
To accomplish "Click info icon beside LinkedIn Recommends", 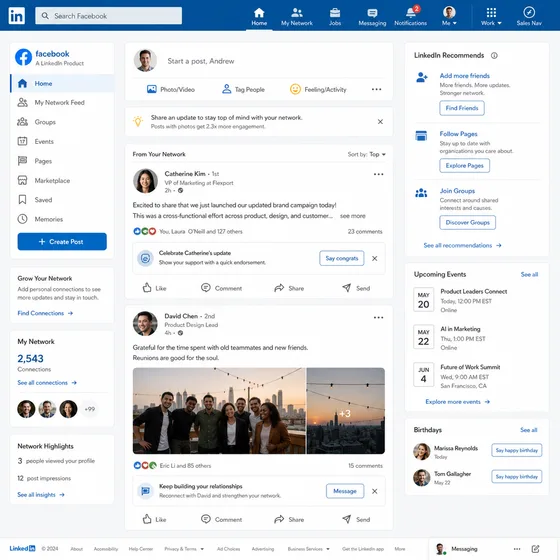I will tap(494, 55).
